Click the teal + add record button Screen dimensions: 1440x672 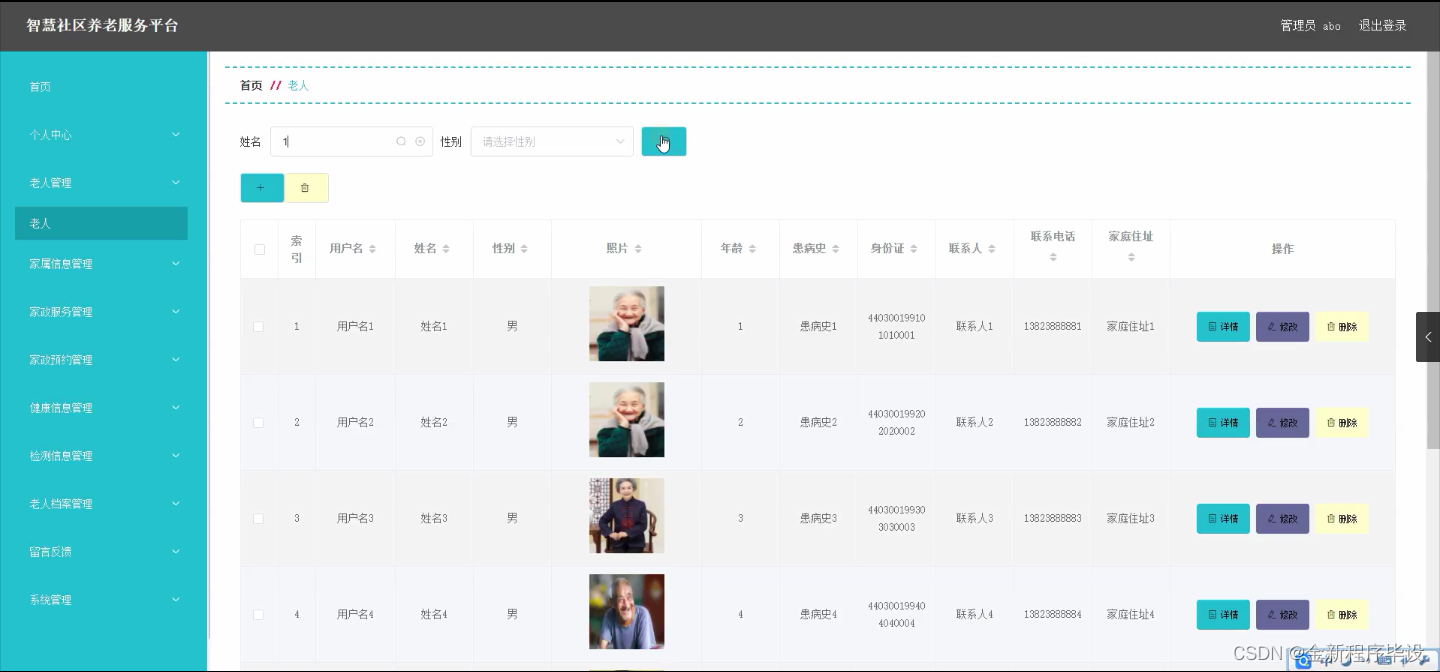point(261,187)
